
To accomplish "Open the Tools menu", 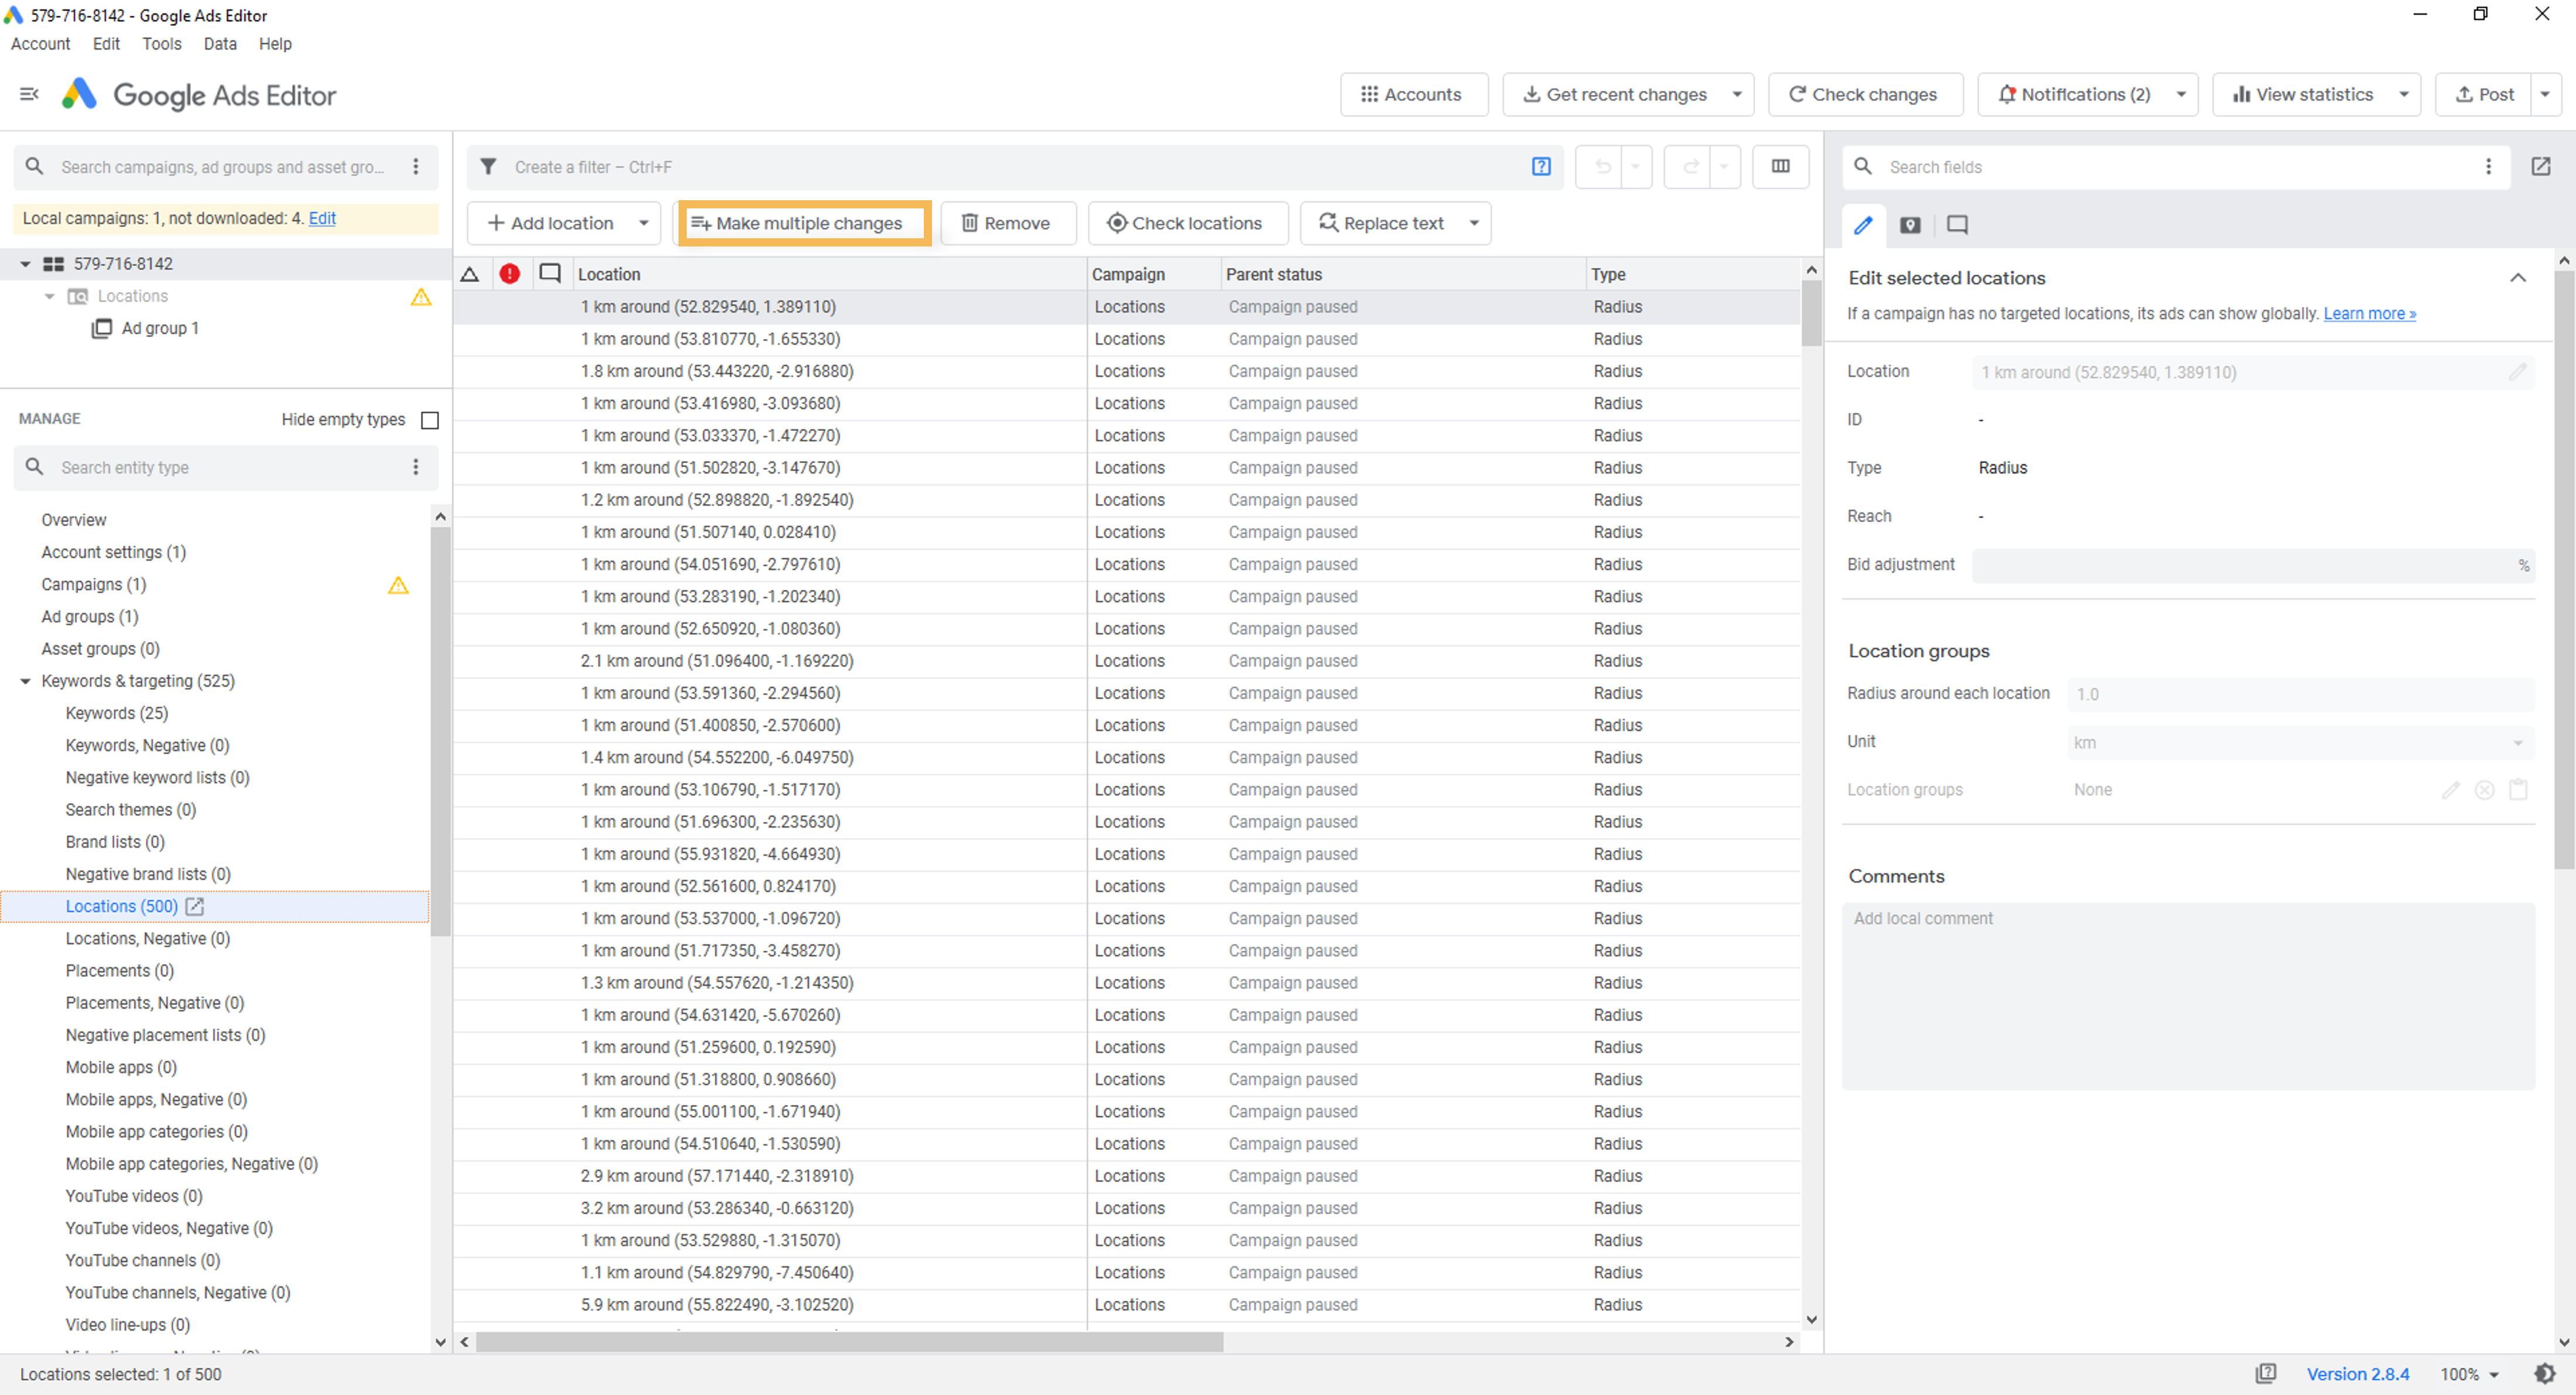I will tap(161, 44).
